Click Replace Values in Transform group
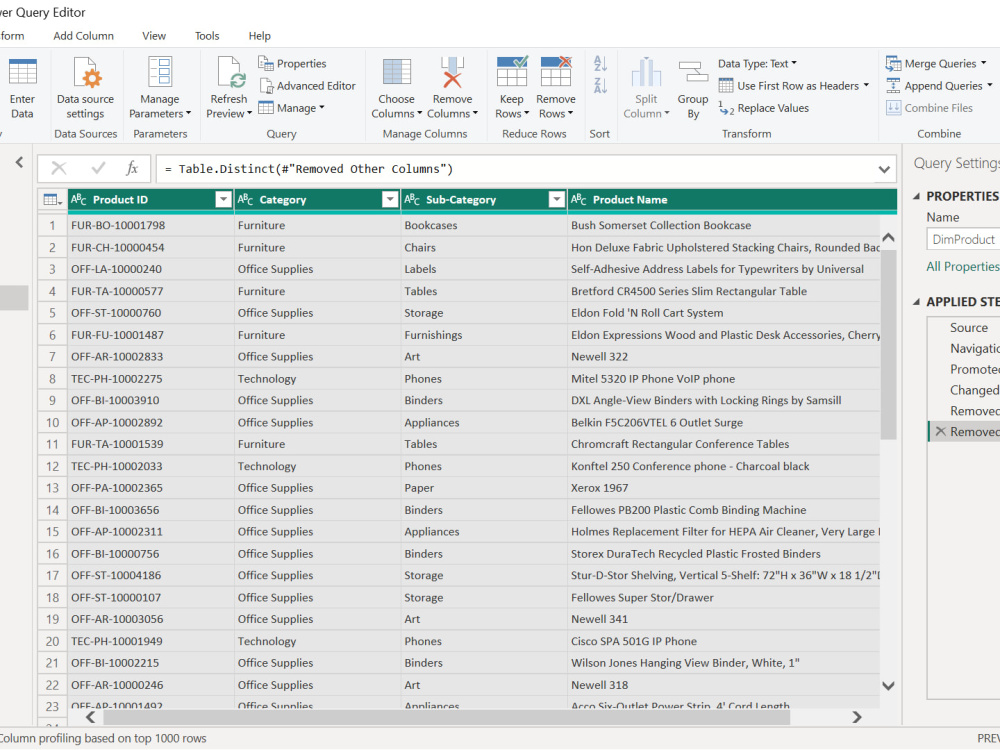1000x750 pixels. pos(764,108)
